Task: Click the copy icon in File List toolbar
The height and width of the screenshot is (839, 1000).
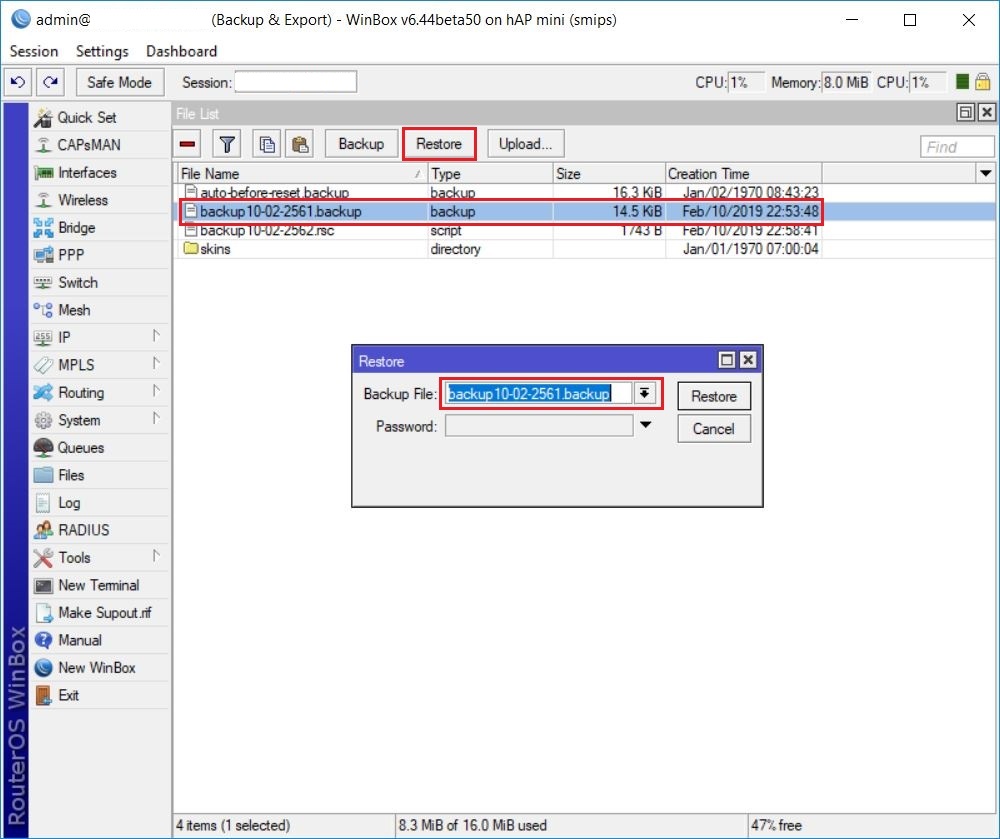Action: point(266,143)
